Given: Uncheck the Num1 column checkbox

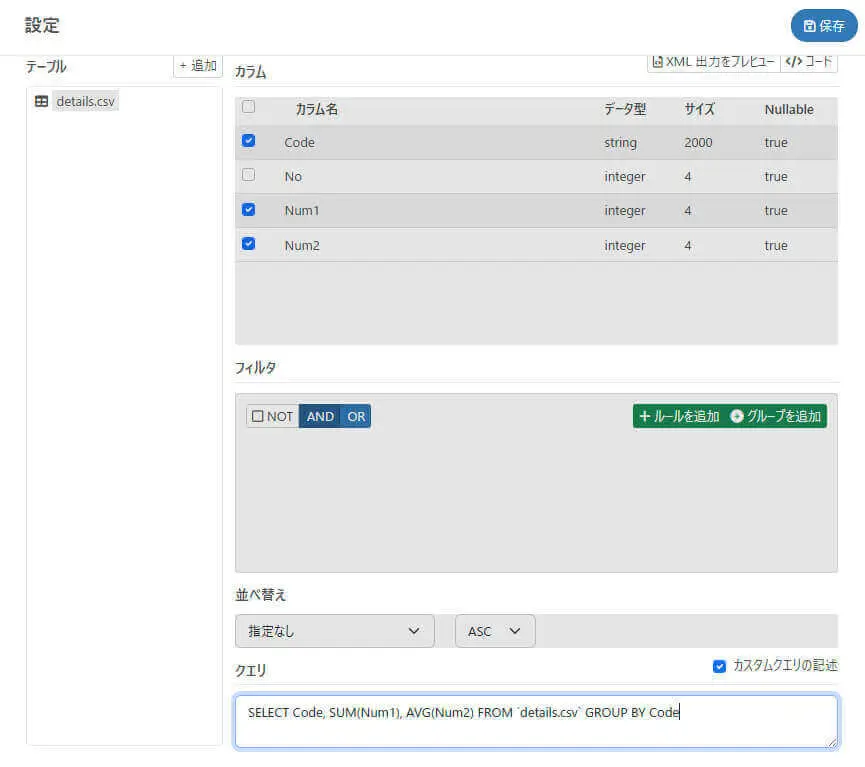Looking at the screenshot, I should [x=248, y=210].
